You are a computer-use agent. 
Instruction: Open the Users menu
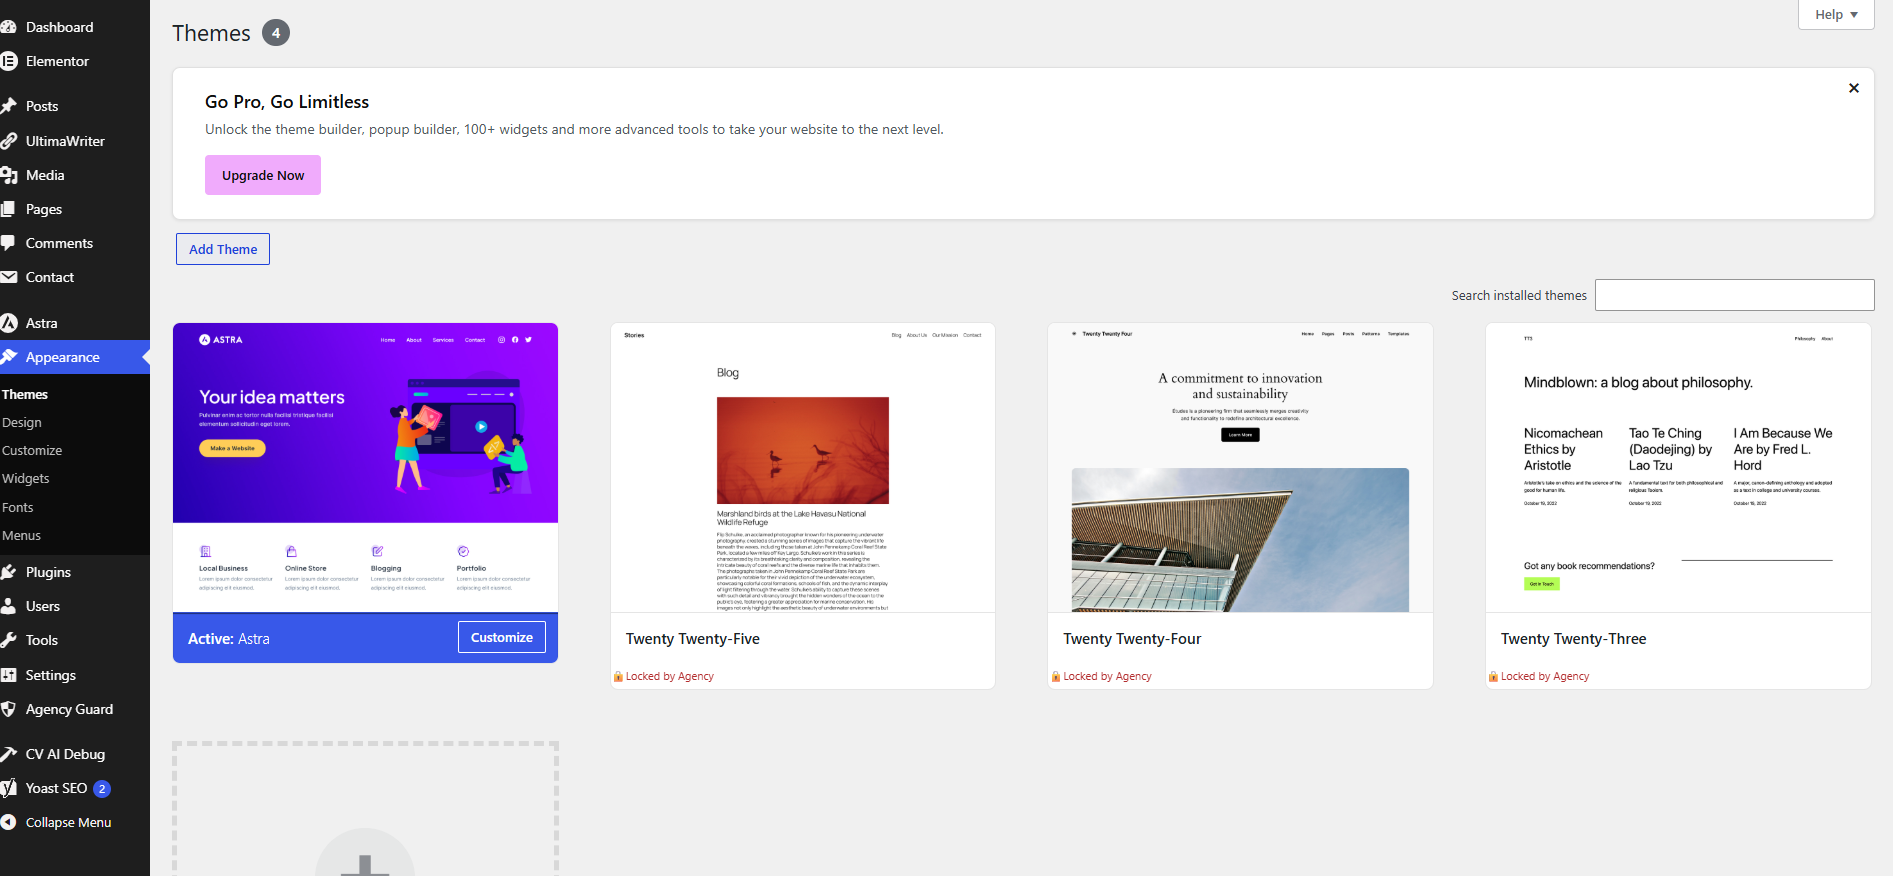coord(43,606)
